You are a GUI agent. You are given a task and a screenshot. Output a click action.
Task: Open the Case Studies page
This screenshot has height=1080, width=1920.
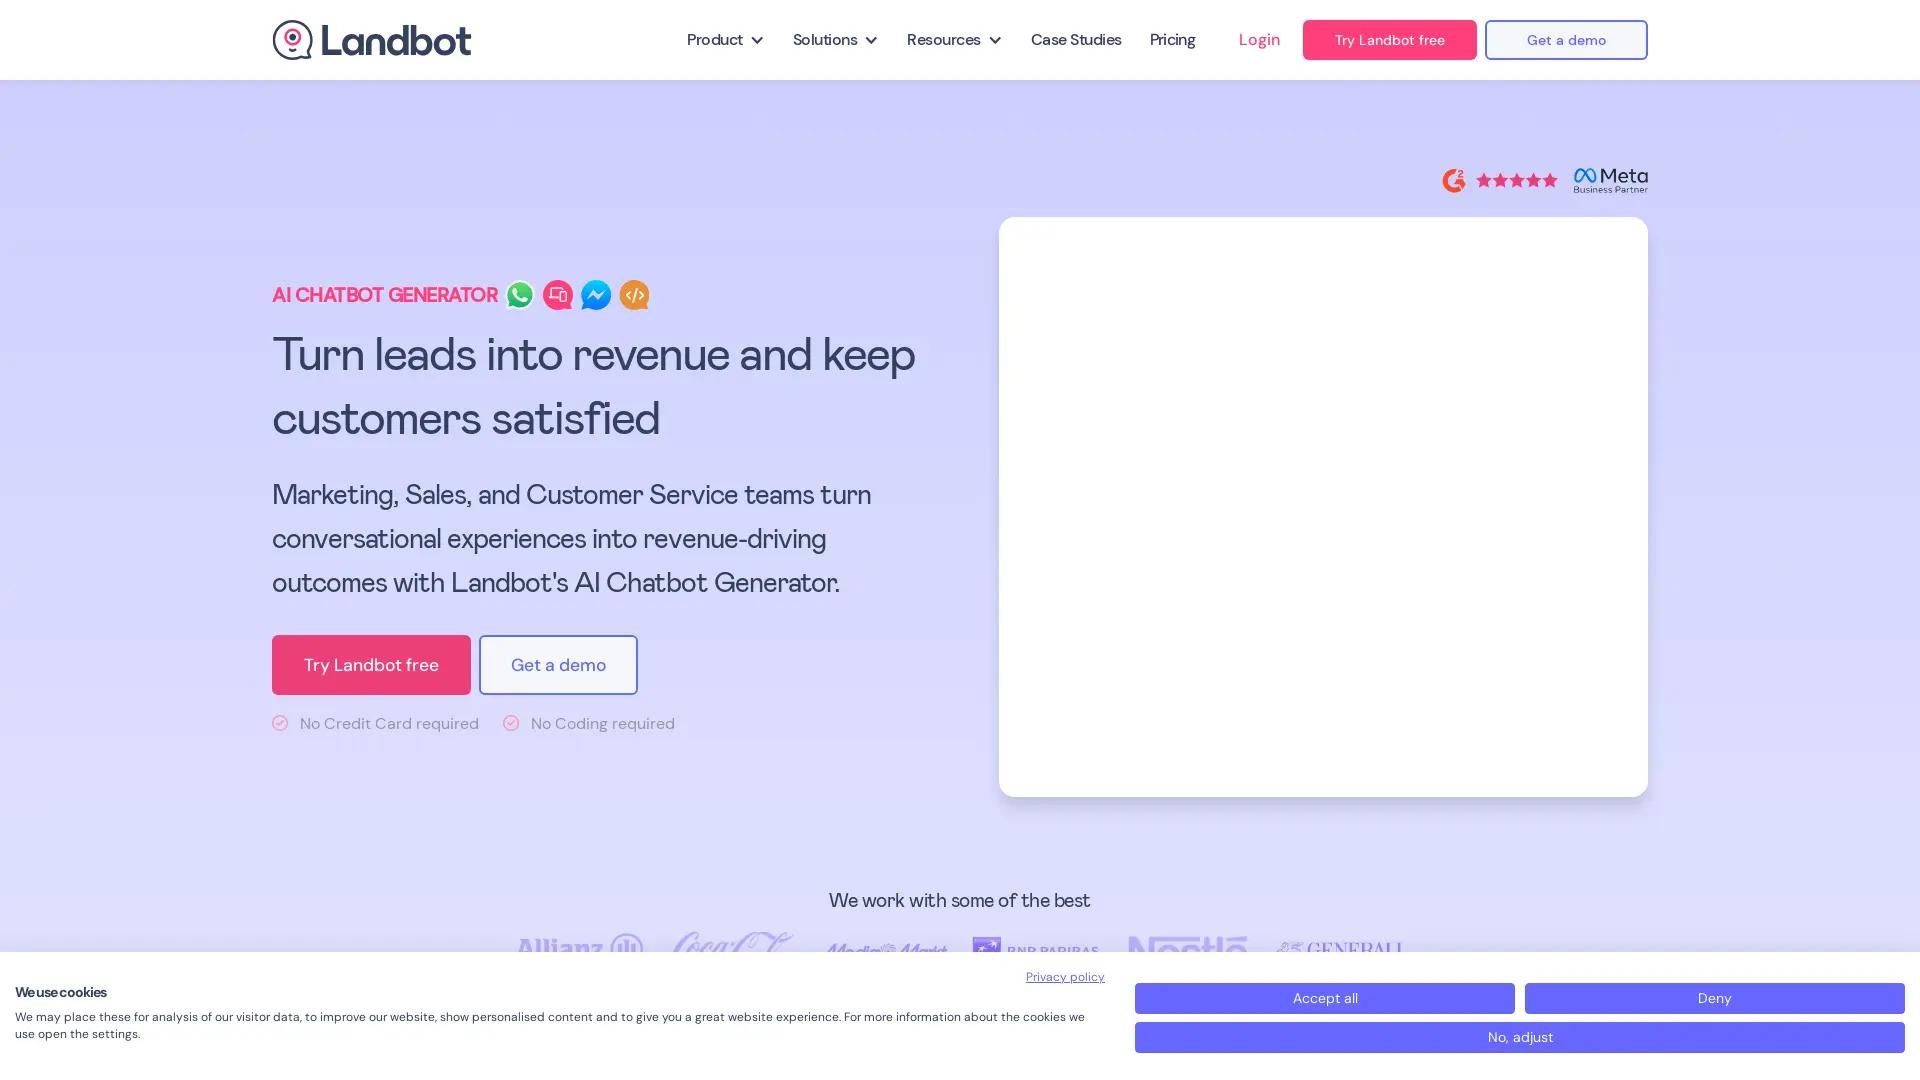pos(1075,40)
